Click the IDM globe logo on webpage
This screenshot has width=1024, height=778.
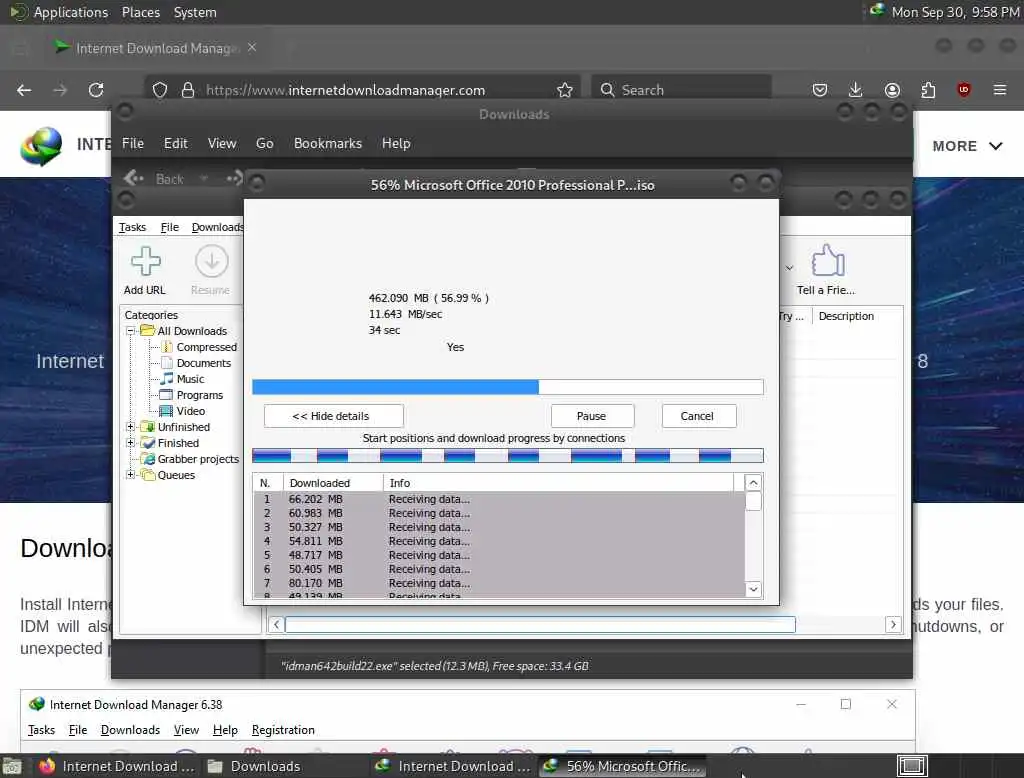coord(41,146)
